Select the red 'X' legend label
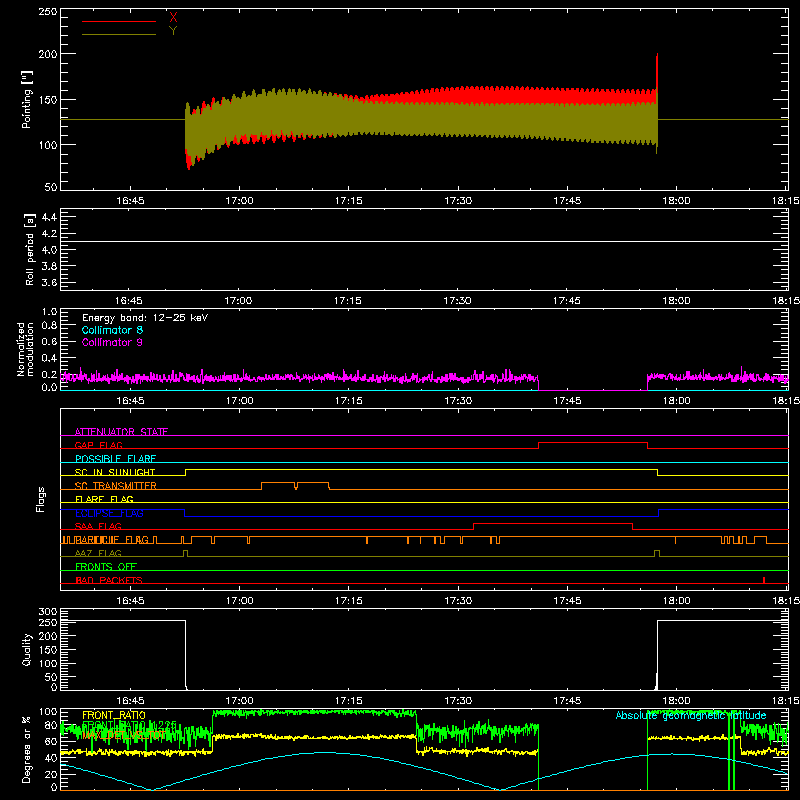800x800 pixels. click(x=173, y=18)
